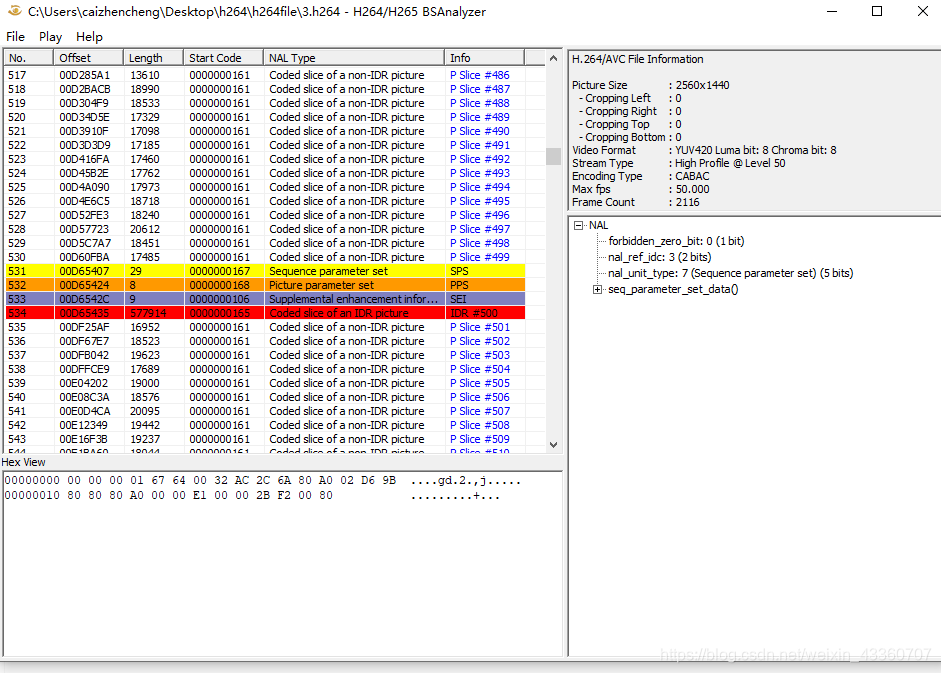Select the nal_unit_type tree item
Screen dimensions: 941x673
(x=730, y=273)
